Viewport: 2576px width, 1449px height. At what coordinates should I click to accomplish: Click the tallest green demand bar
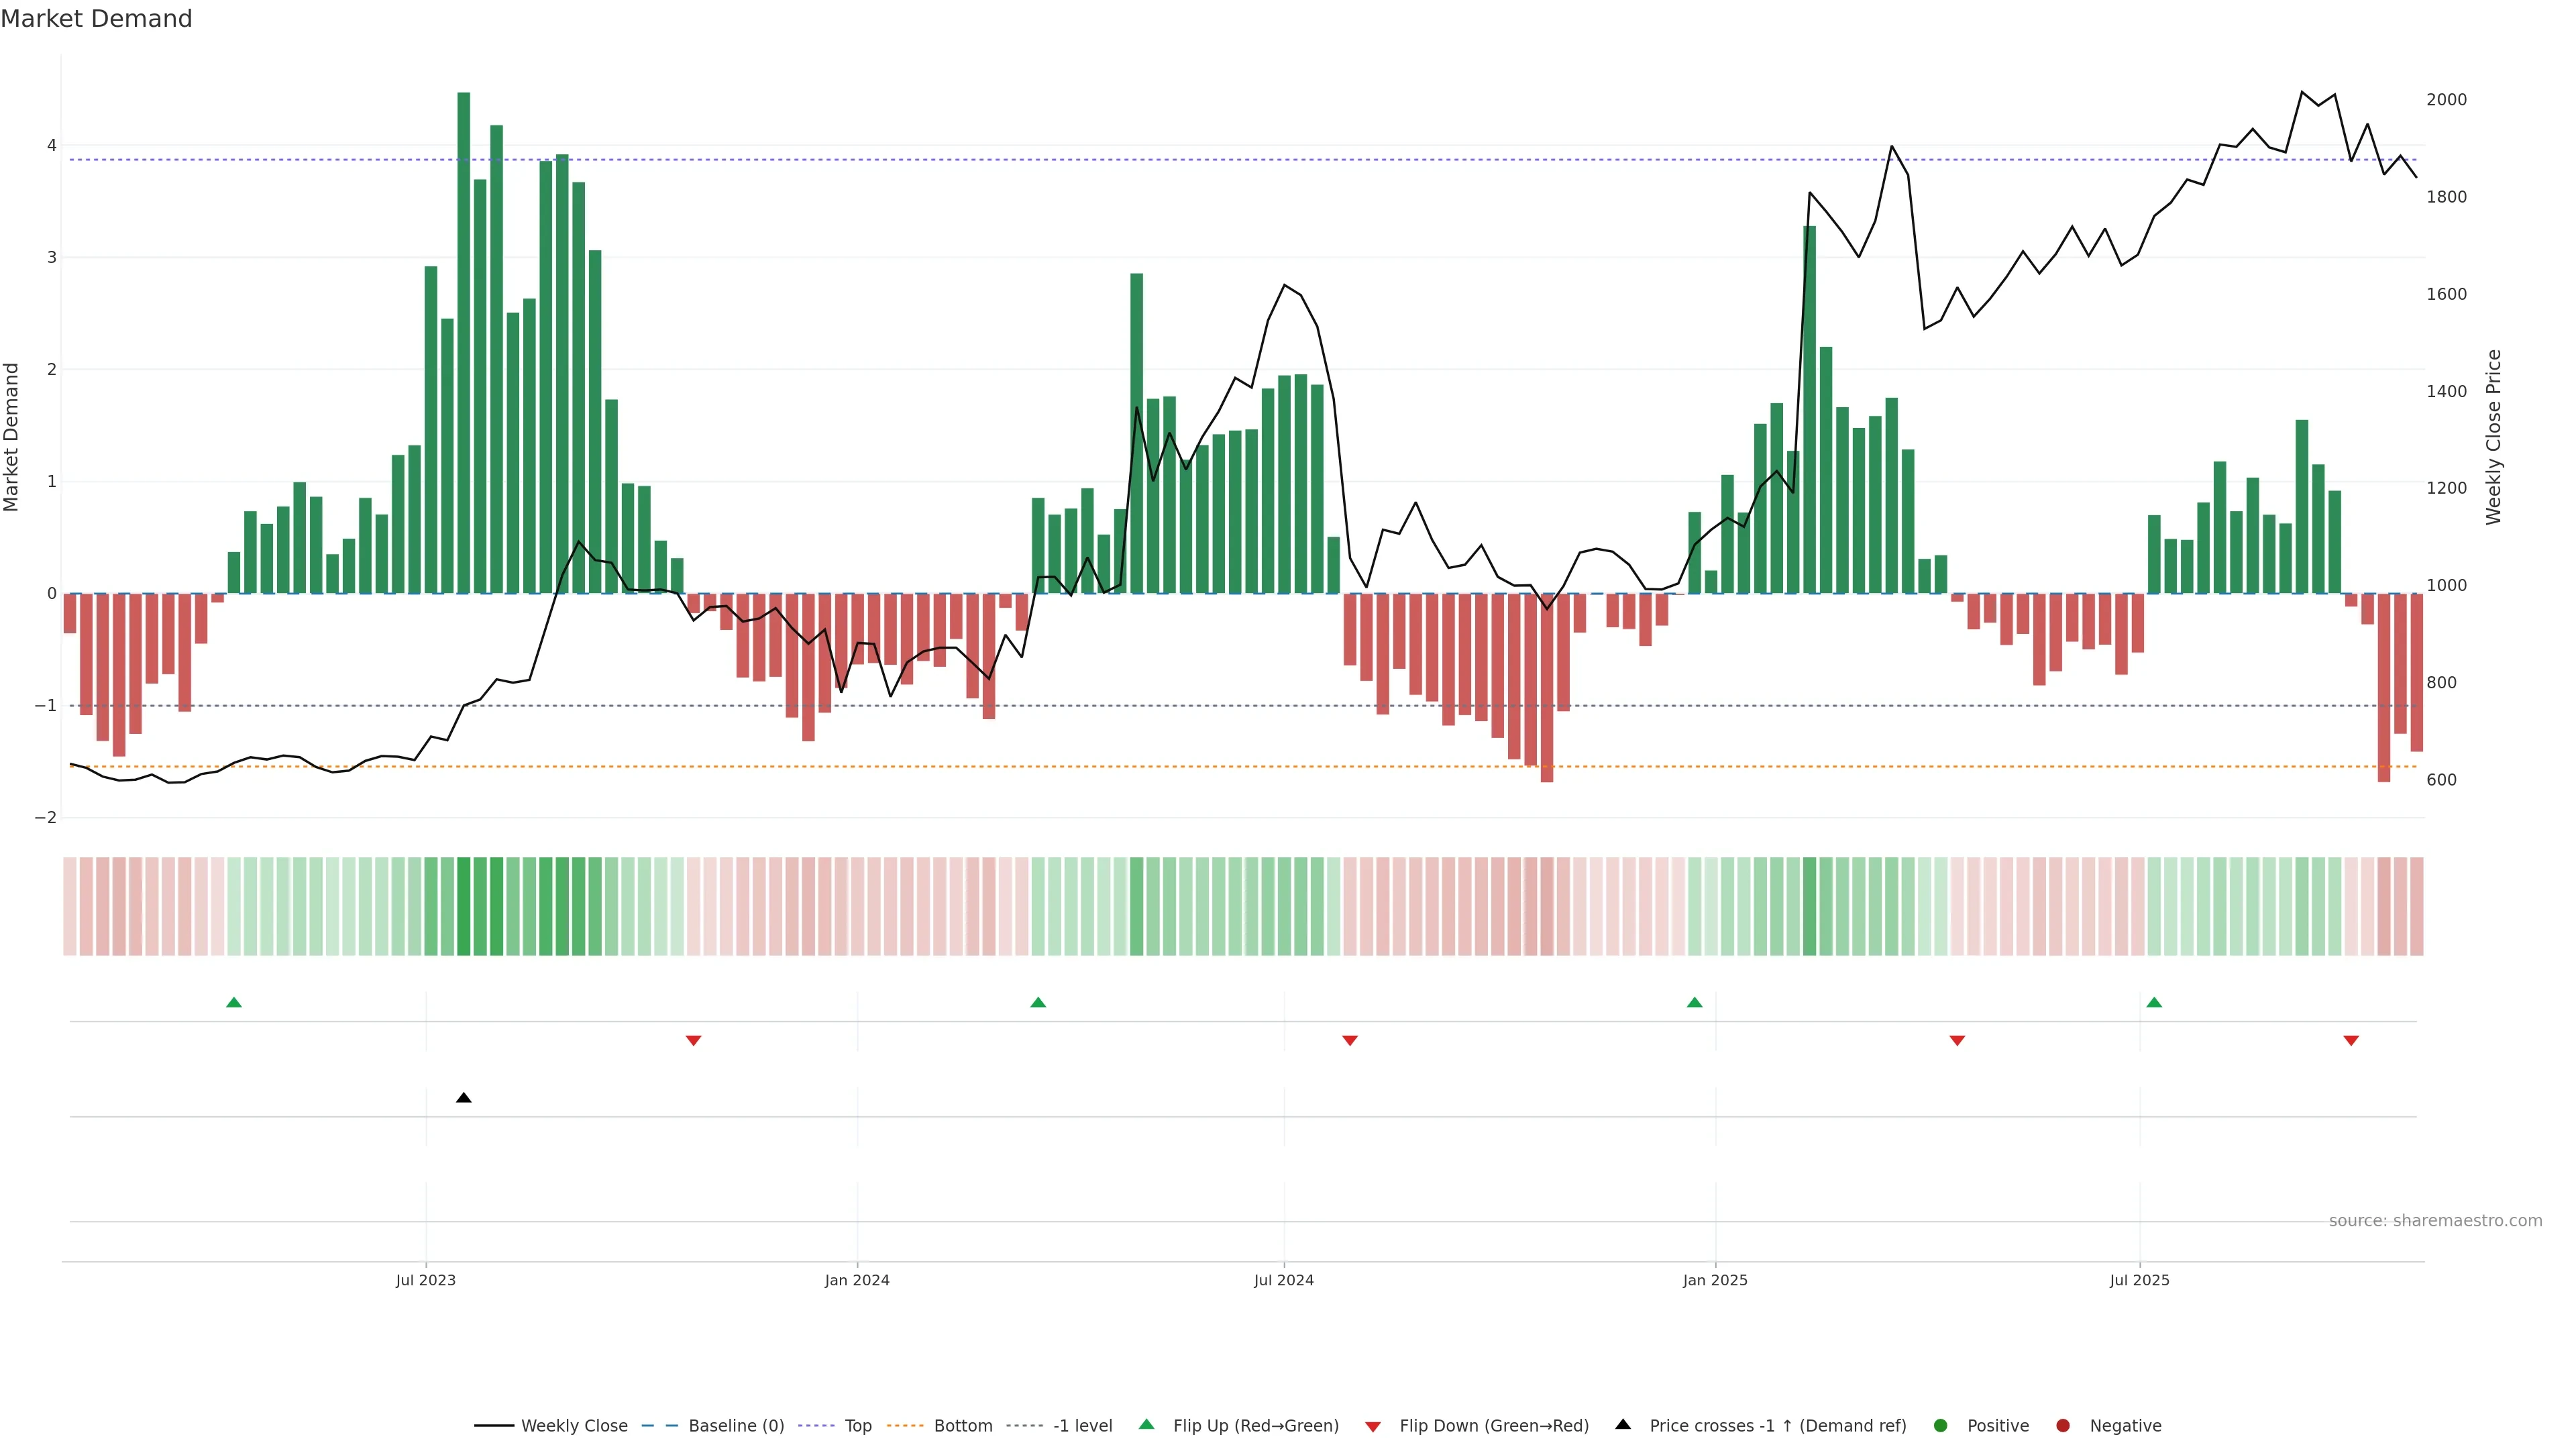point(463,340)
